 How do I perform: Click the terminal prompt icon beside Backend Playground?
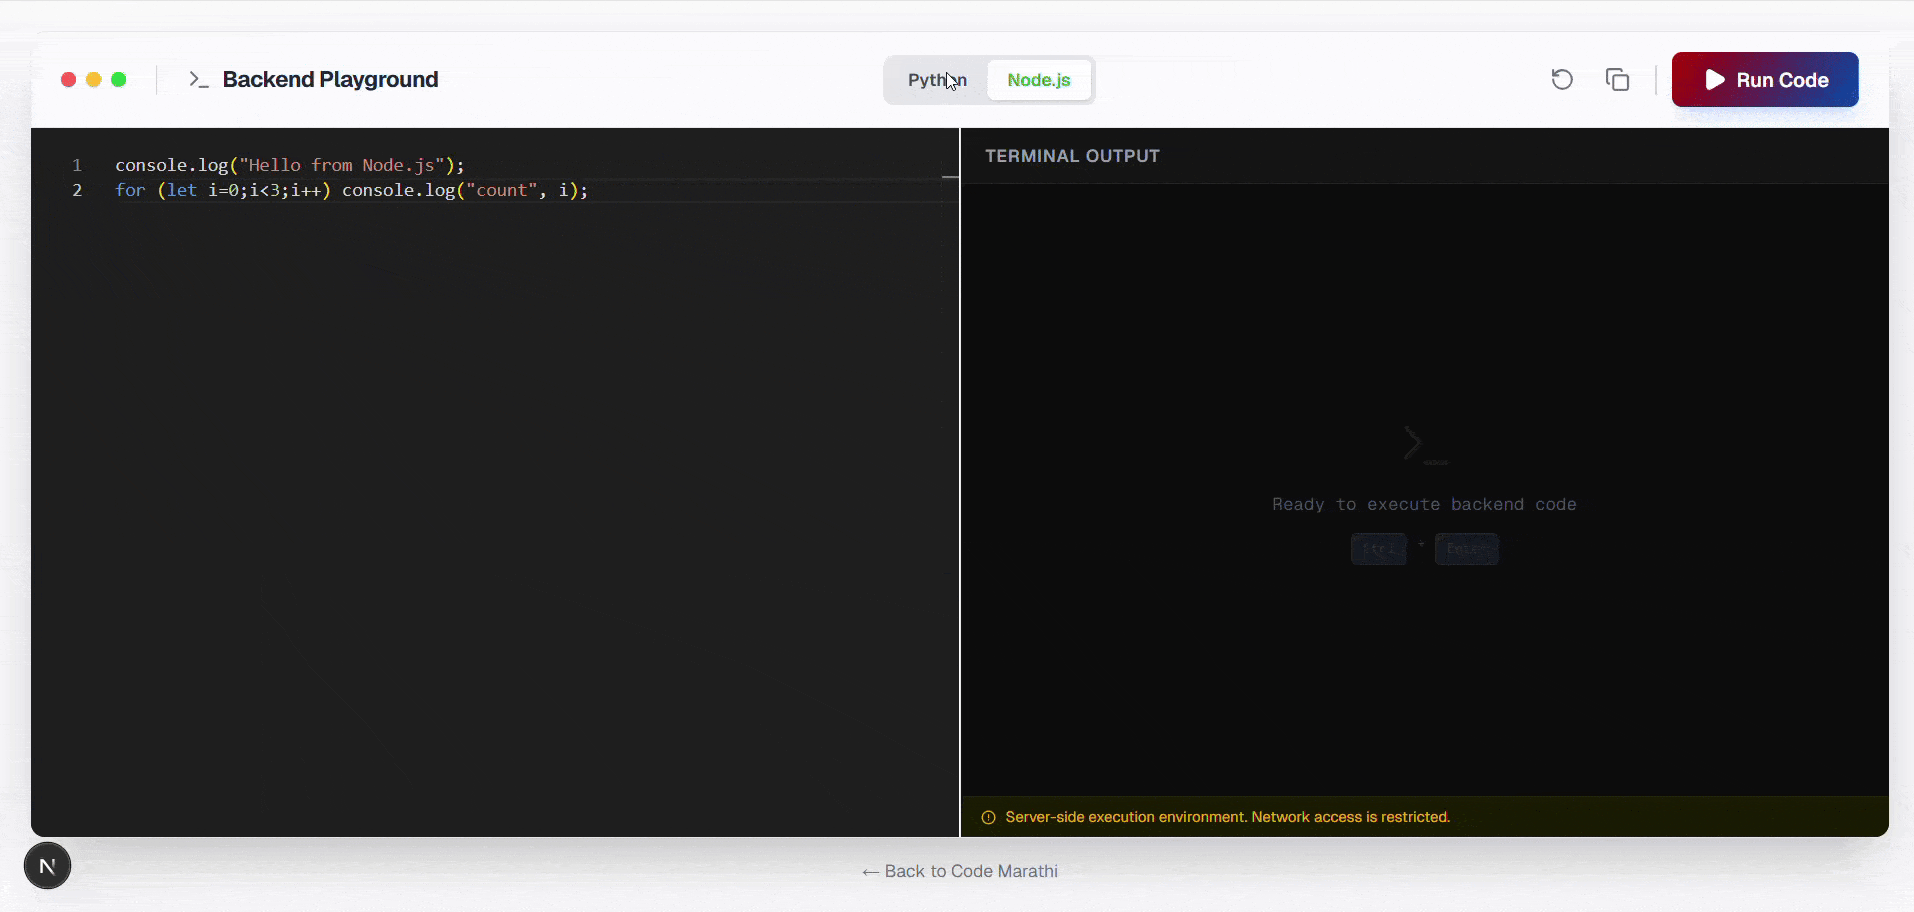click(198, 79)
